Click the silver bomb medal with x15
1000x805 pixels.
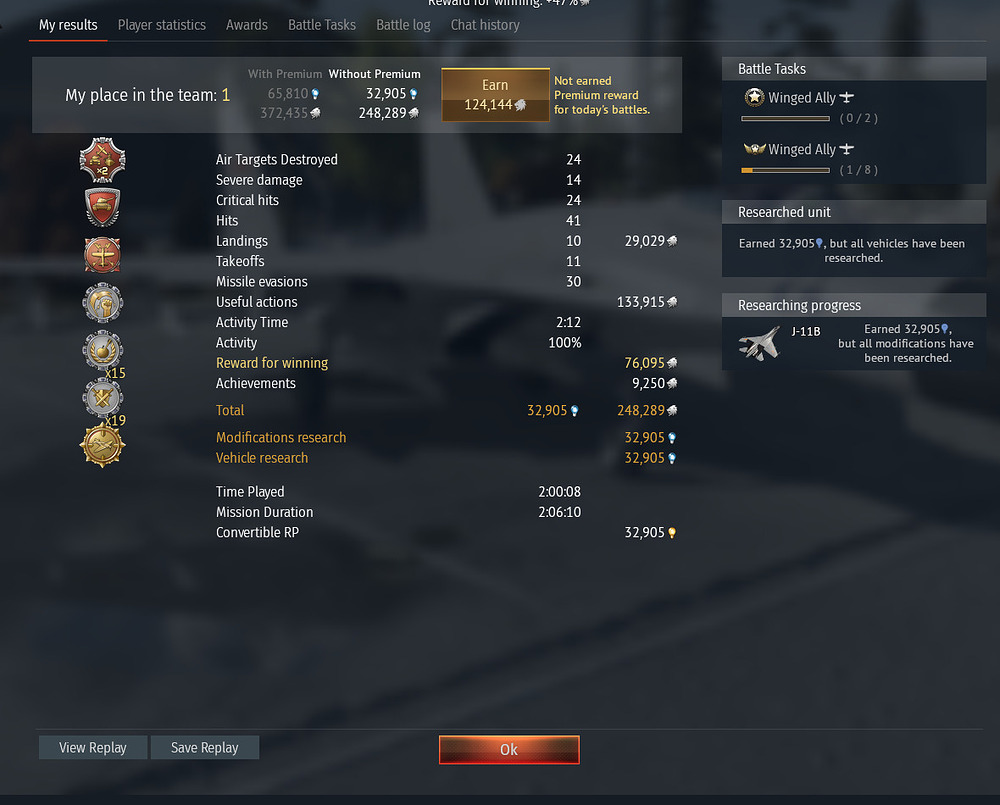coord(102,350)
